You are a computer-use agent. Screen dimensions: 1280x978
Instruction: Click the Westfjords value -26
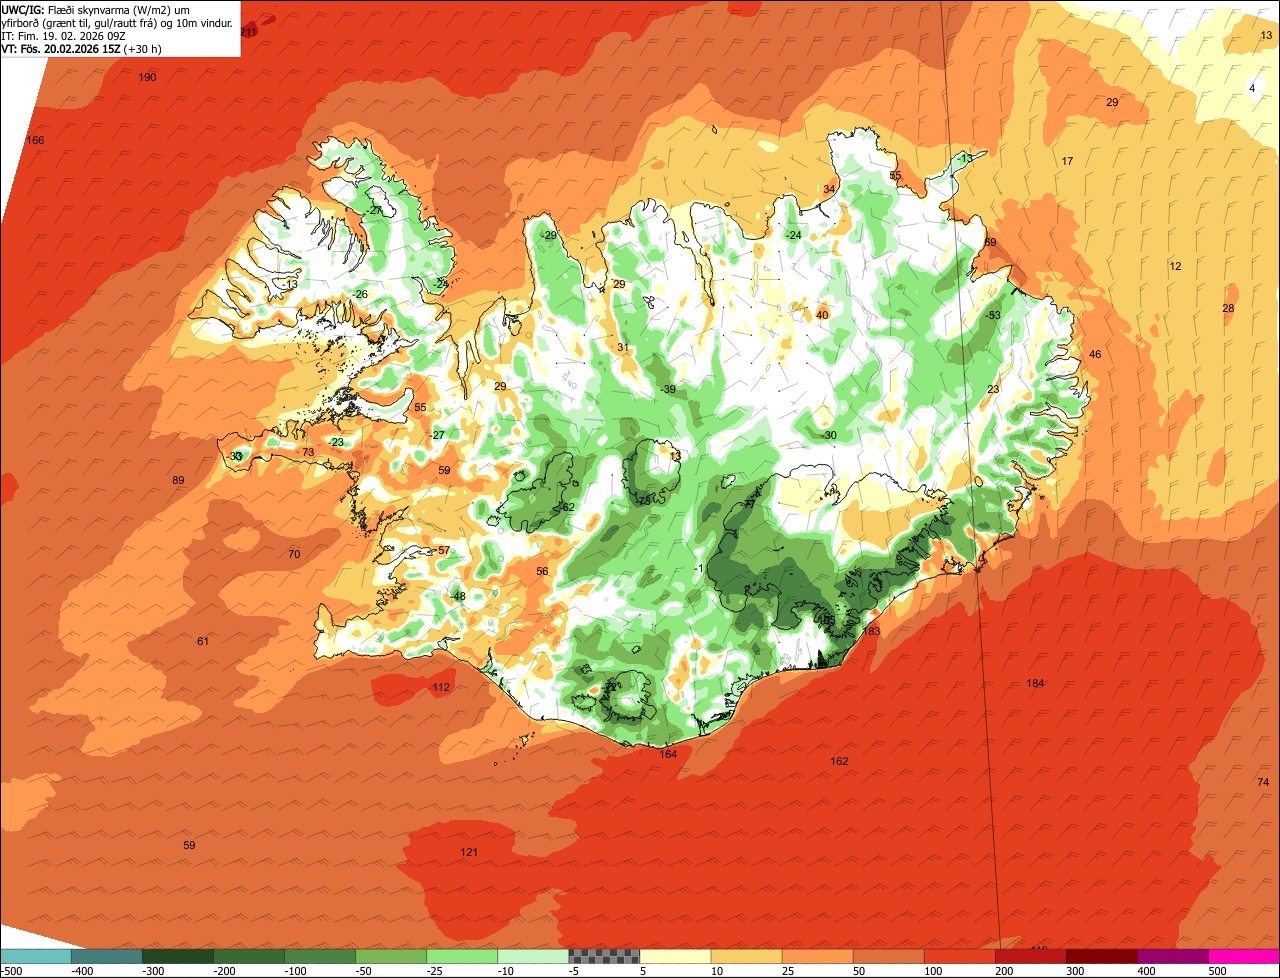tap(360, 294)
